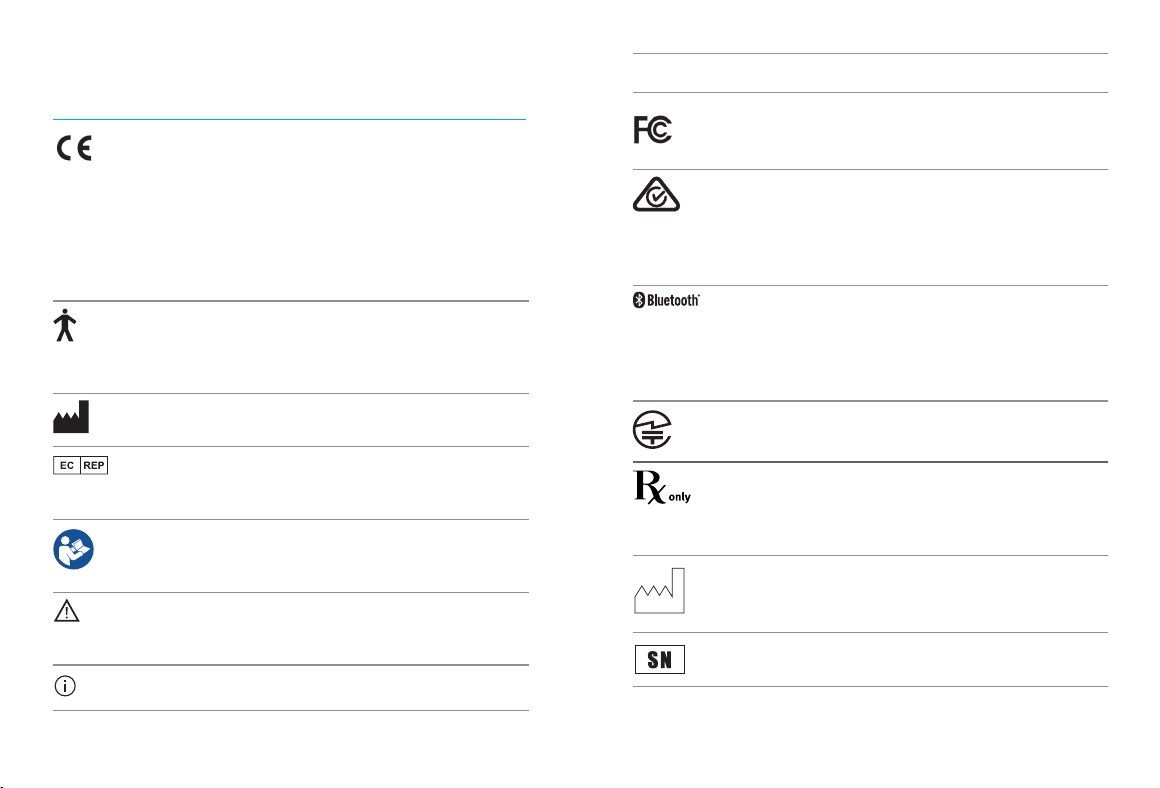Click the blue horizontal line above CE mark
Image resolution: width=1160 pixels, height=788 pixels.
[x=289, y=119]
